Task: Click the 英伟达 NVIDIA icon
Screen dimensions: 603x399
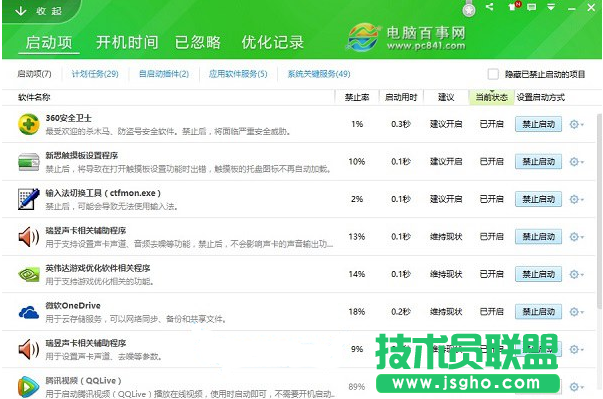Action: [29, 274]
